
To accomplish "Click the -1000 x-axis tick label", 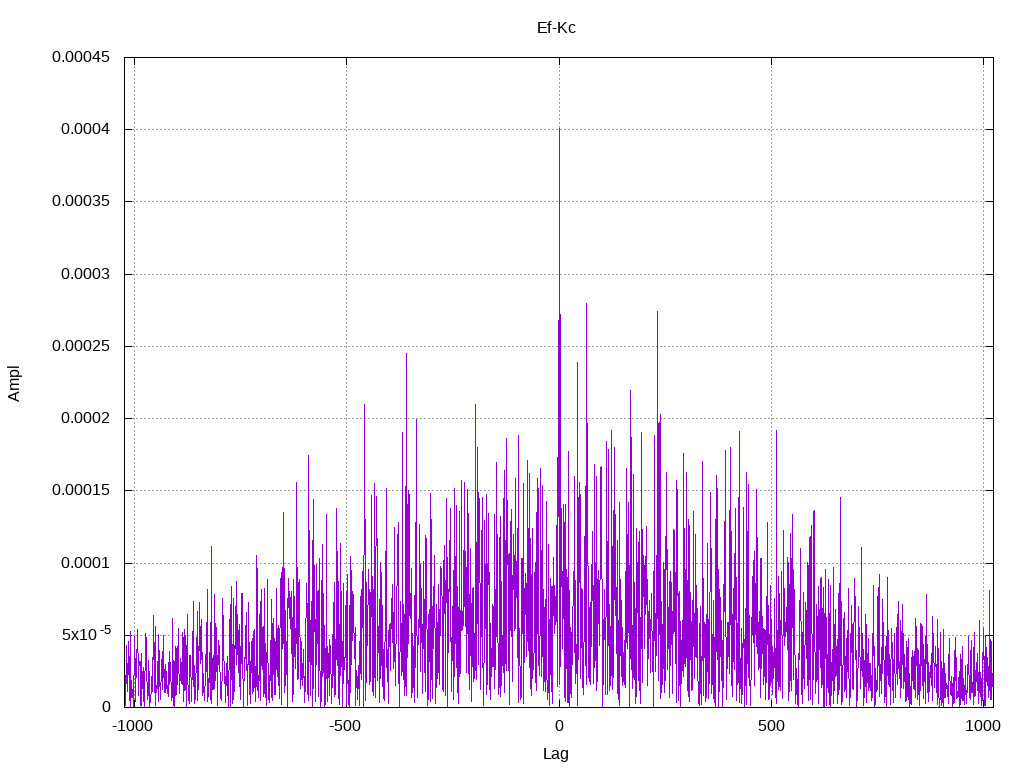I will [x=133, y=726].
